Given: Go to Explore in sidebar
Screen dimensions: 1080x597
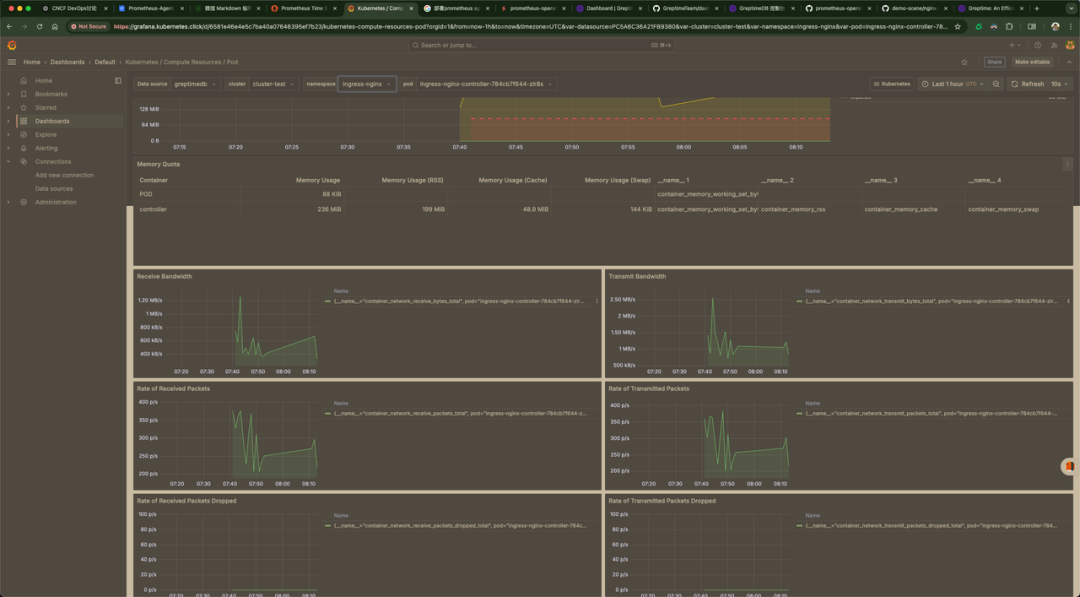Looking at the screenshot, I should [46, 134].
